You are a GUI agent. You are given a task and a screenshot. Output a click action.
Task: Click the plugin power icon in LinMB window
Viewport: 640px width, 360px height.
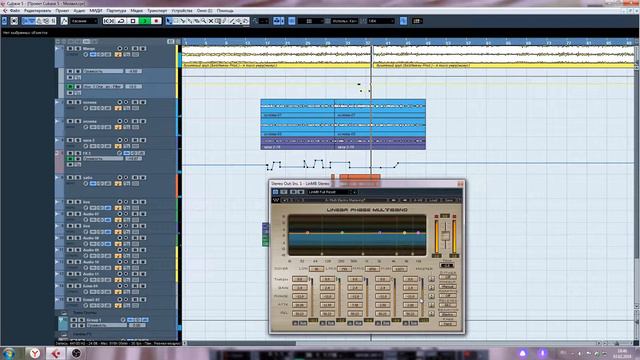pos(276,192)
